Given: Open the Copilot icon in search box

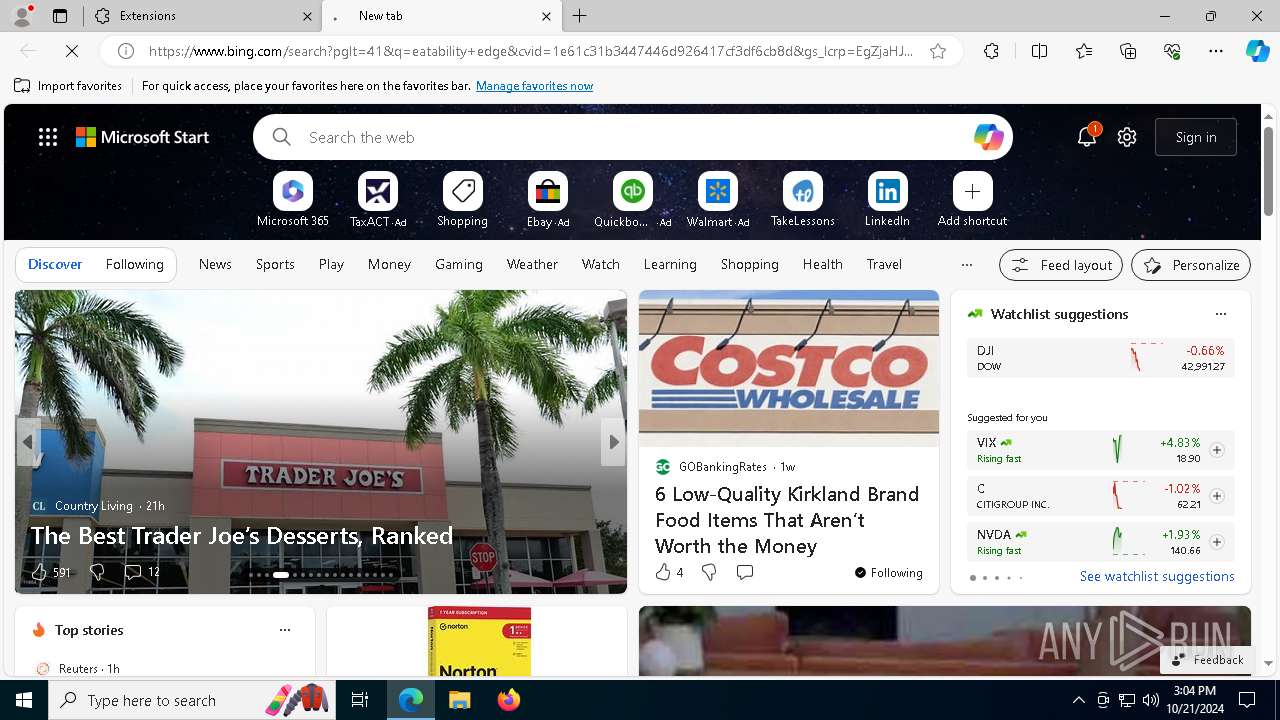Looking at the screenshot, I should click(988, 137).
